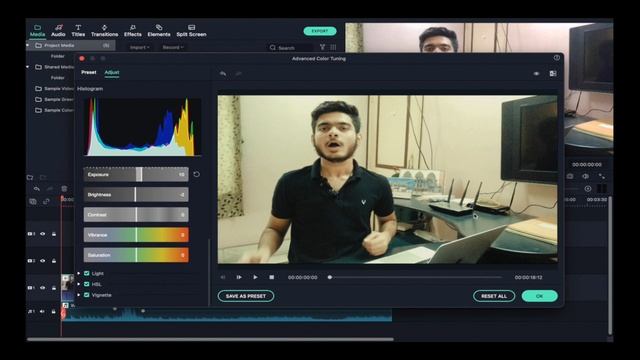Uncheck the Vignette checkbox
The image size is (640, 360).
[x=87, y=295]
